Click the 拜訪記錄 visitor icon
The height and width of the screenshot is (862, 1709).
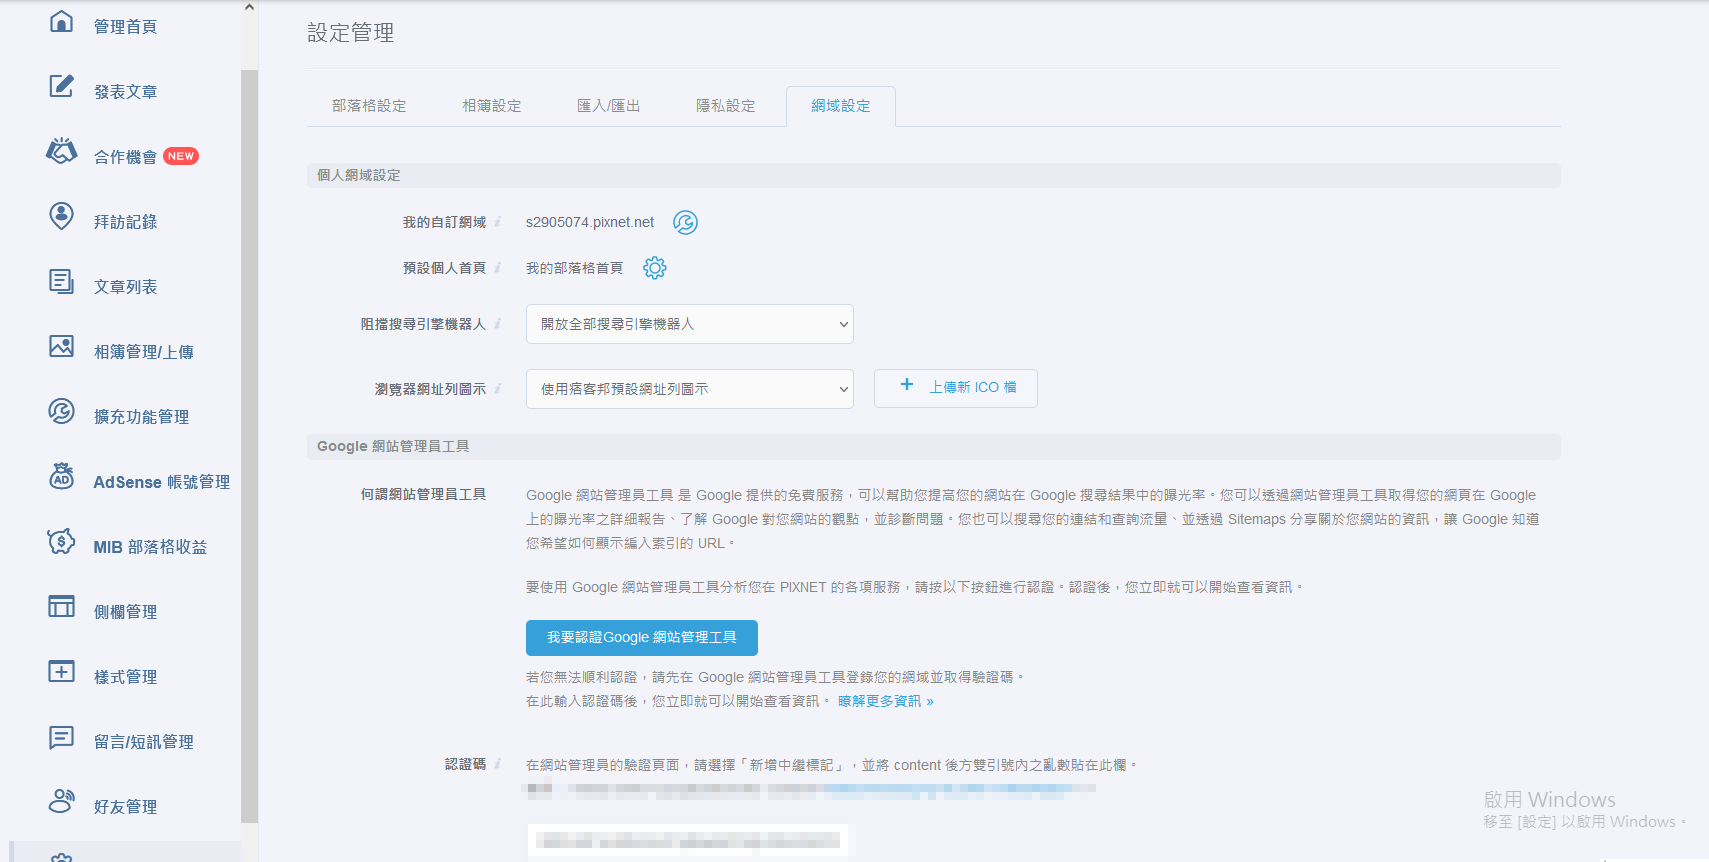[61, 216]
